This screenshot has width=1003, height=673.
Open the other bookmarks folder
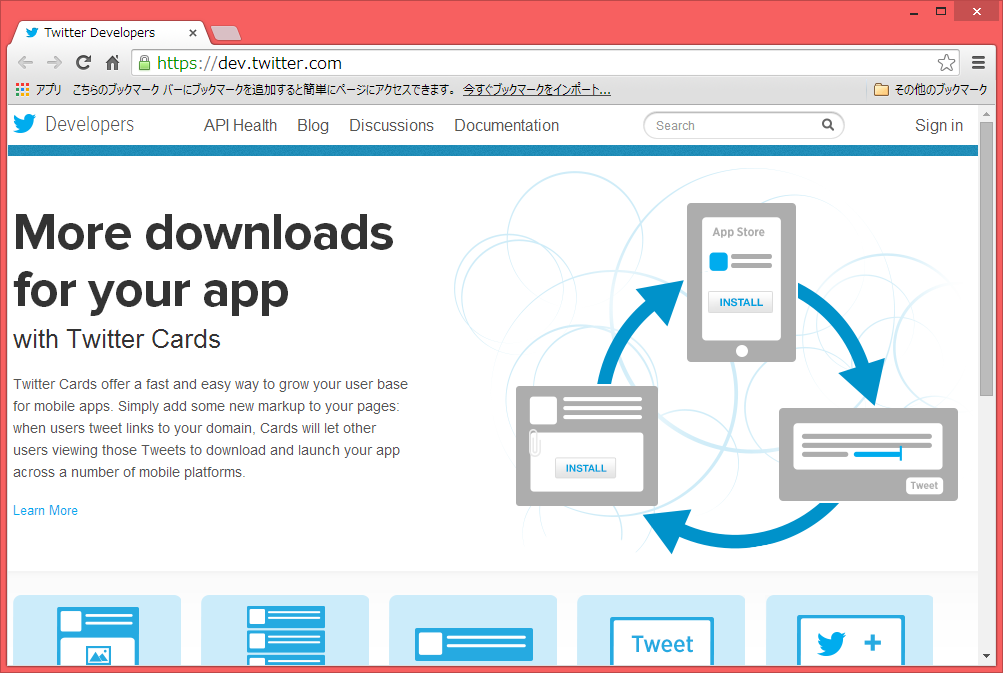pyautogui.click(x=931, y=90)
